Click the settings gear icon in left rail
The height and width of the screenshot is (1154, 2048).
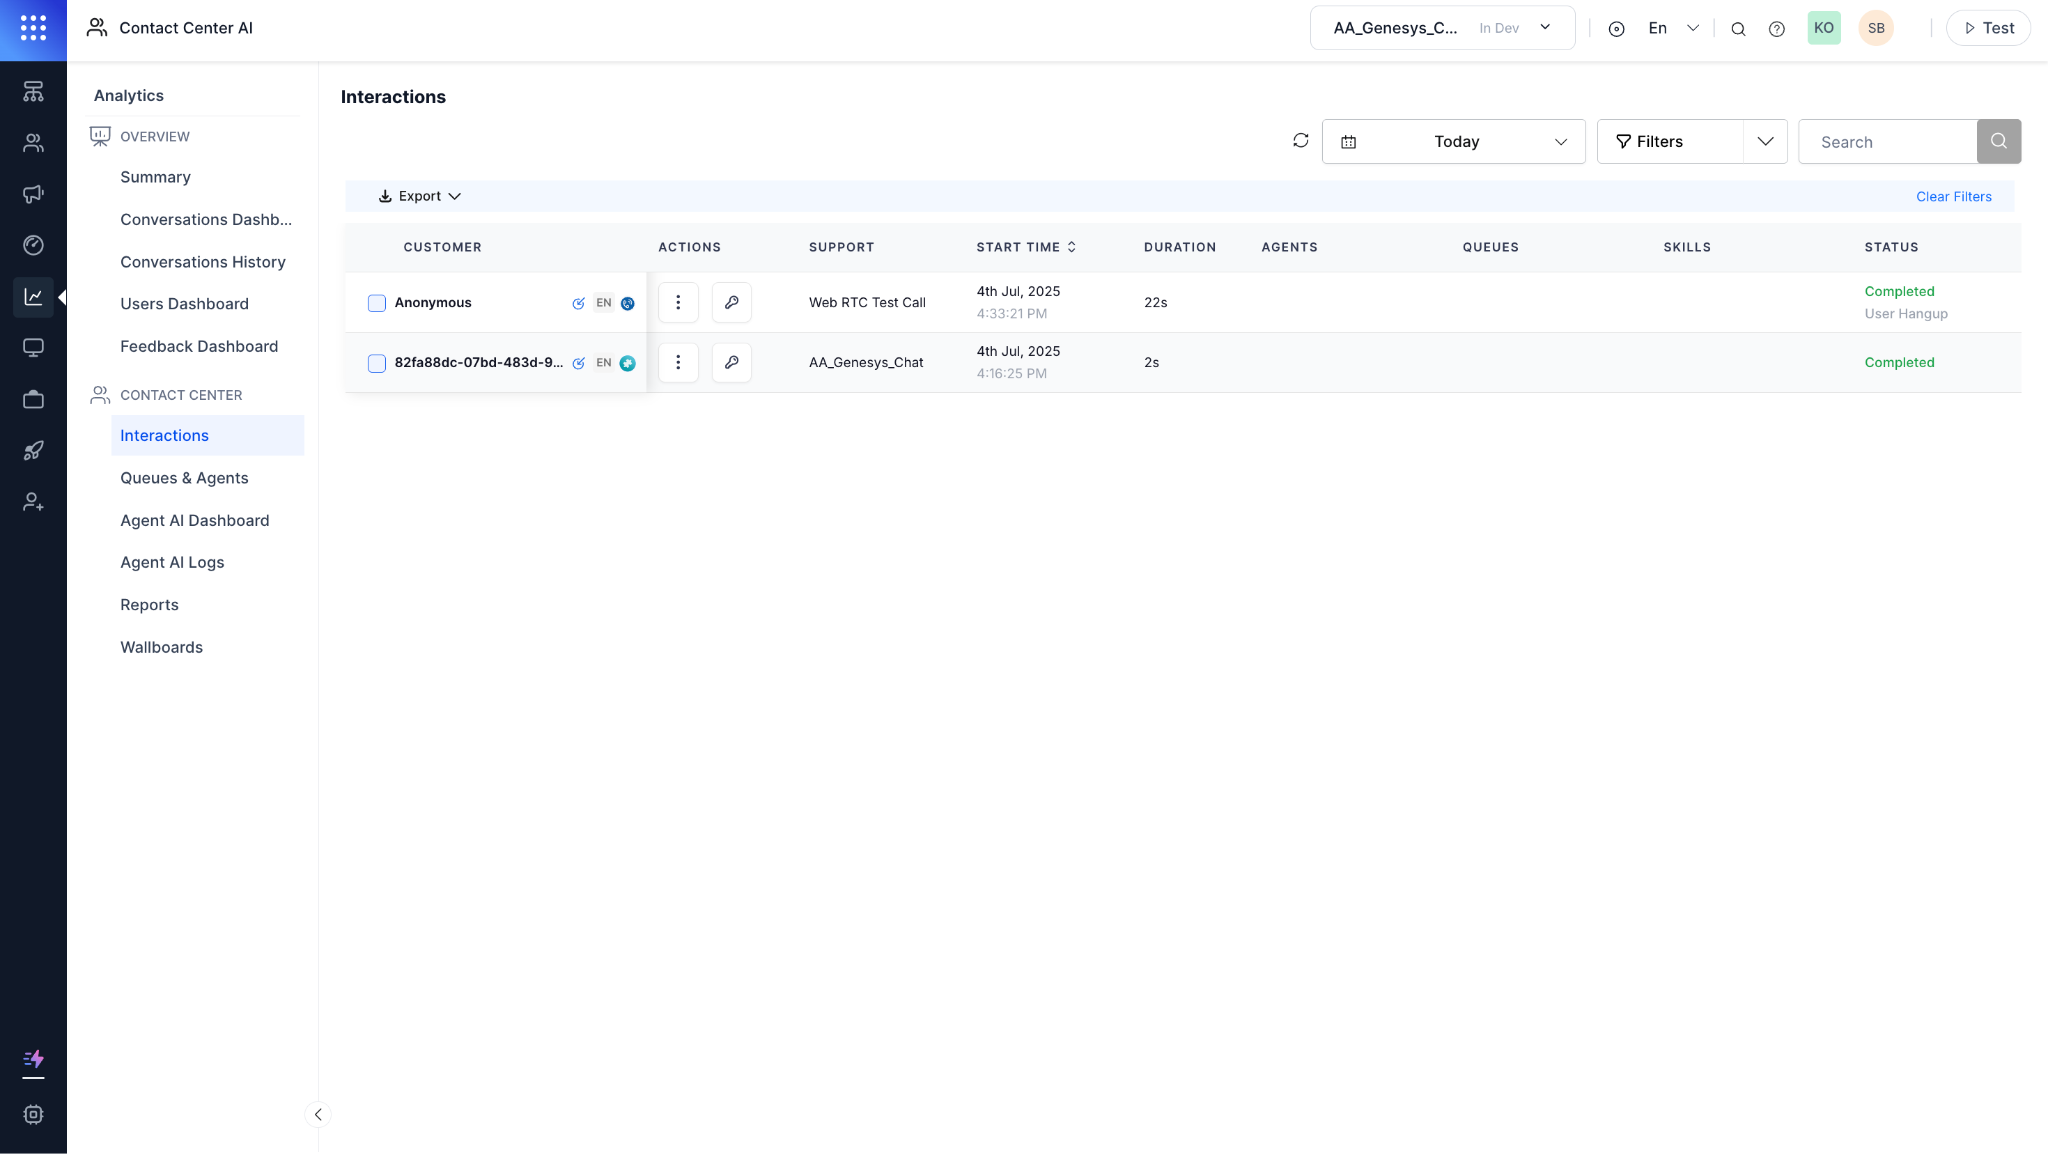[33, 1114]
